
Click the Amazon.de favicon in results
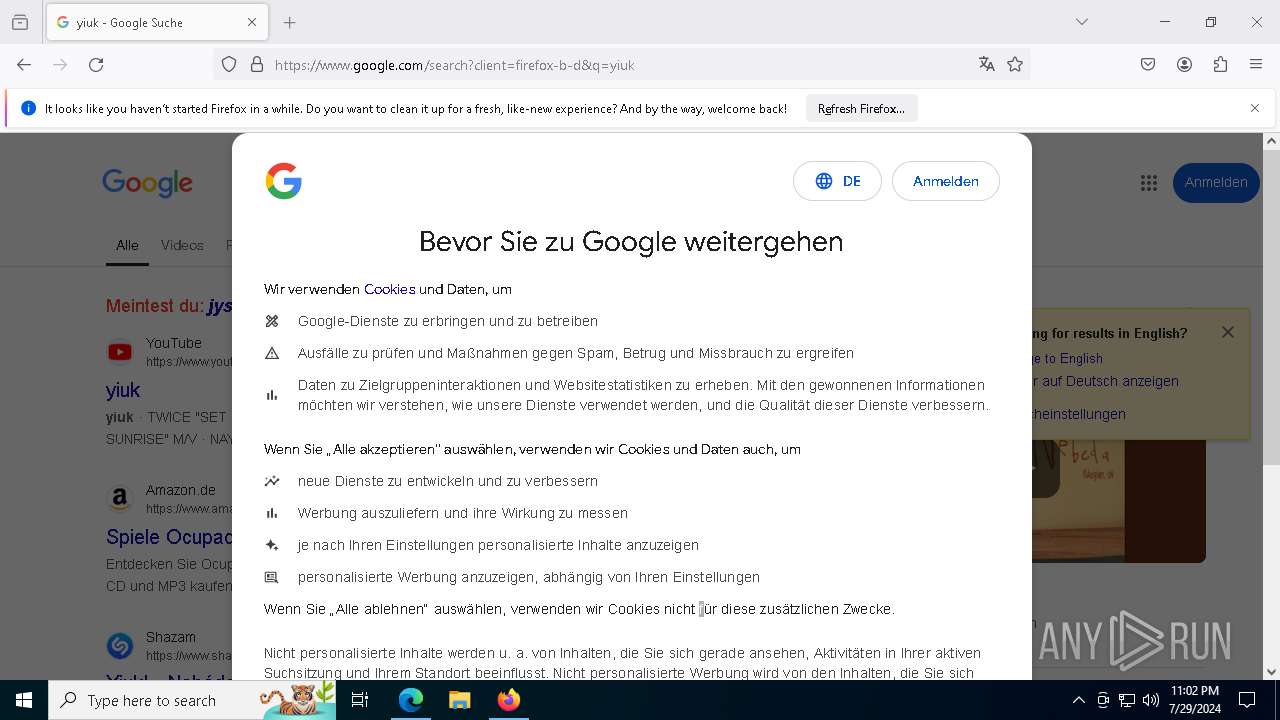click(120, 499)
